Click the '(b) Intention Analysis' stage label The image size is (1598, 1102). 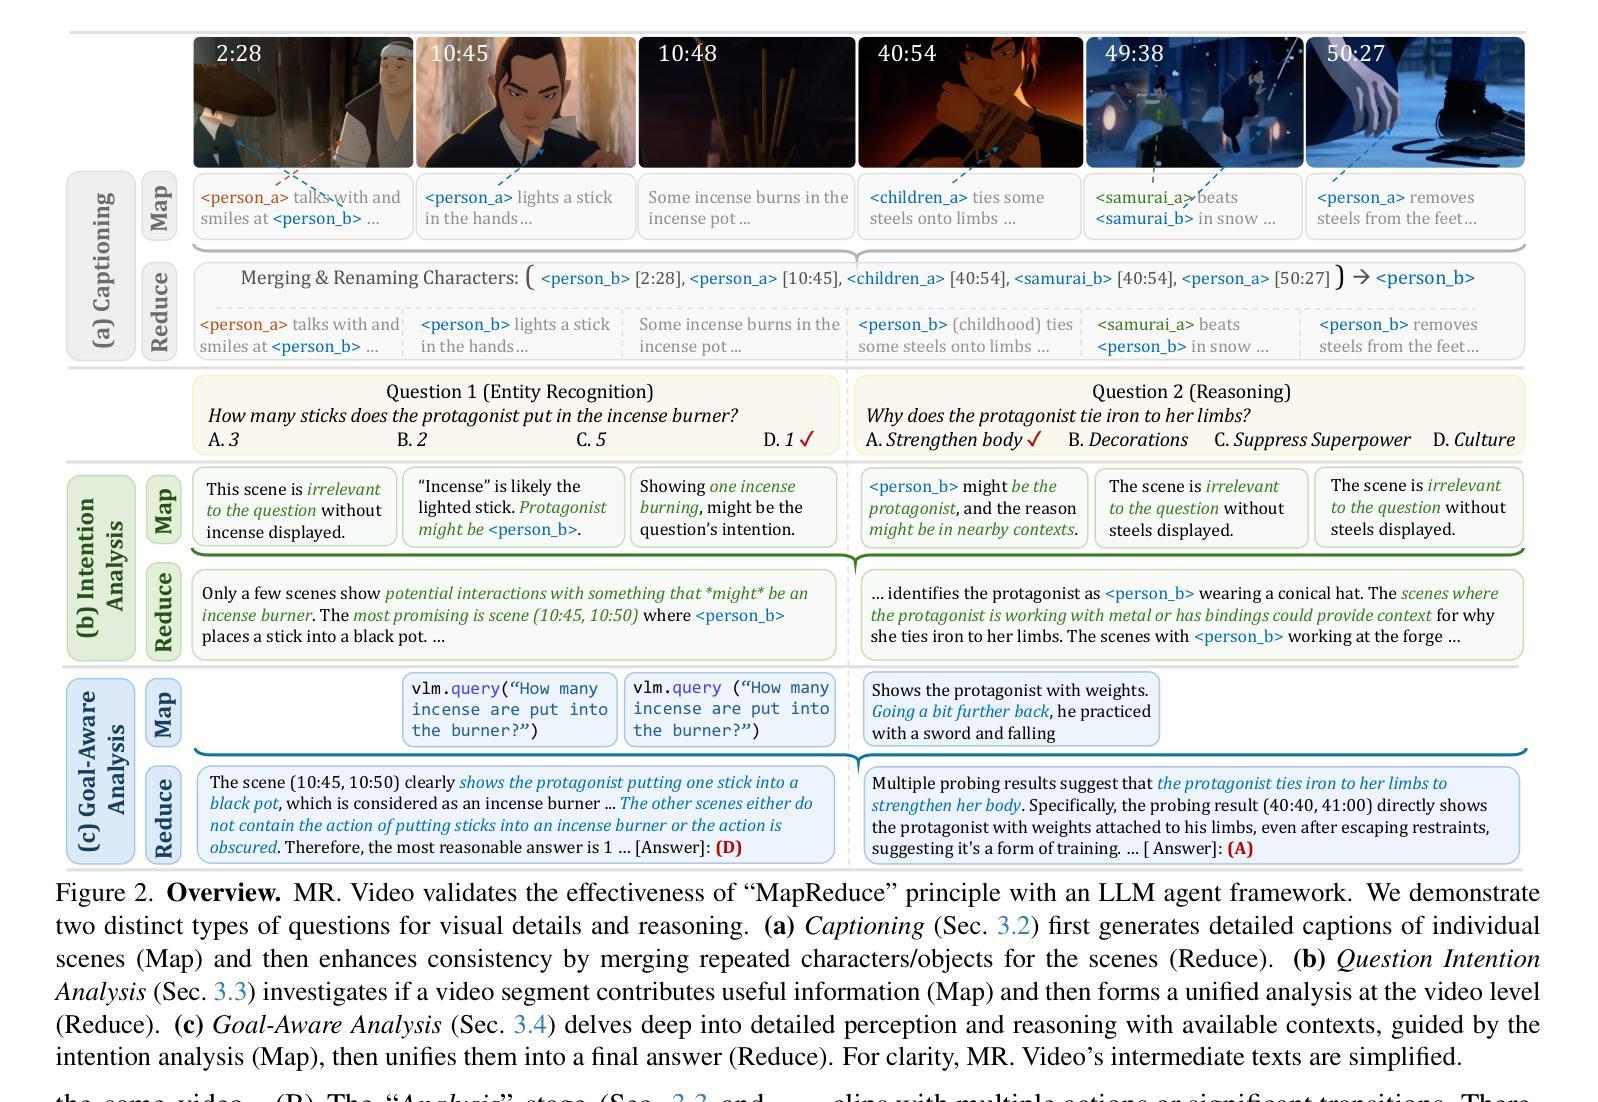pyautogui.click(x=100, y=568)
